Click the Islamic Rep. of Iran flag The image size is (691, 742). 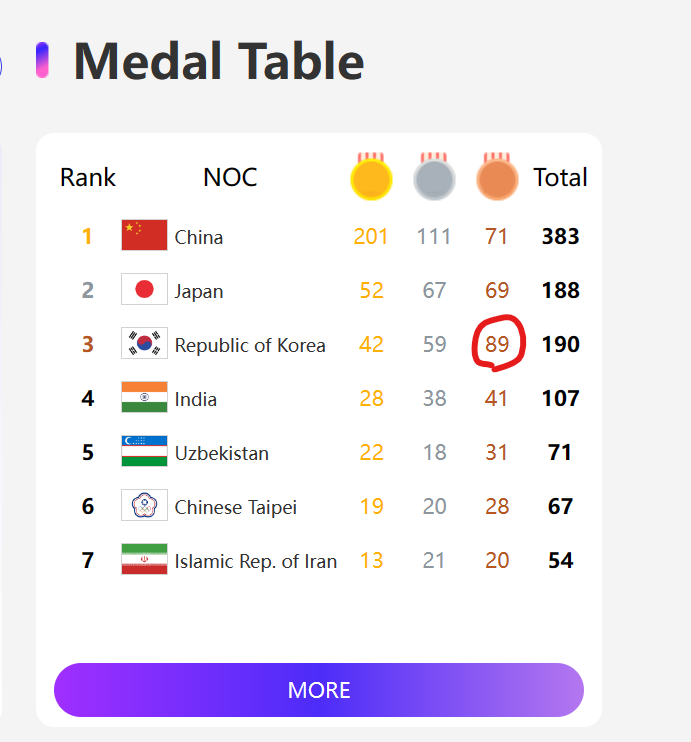click(144, 560)
